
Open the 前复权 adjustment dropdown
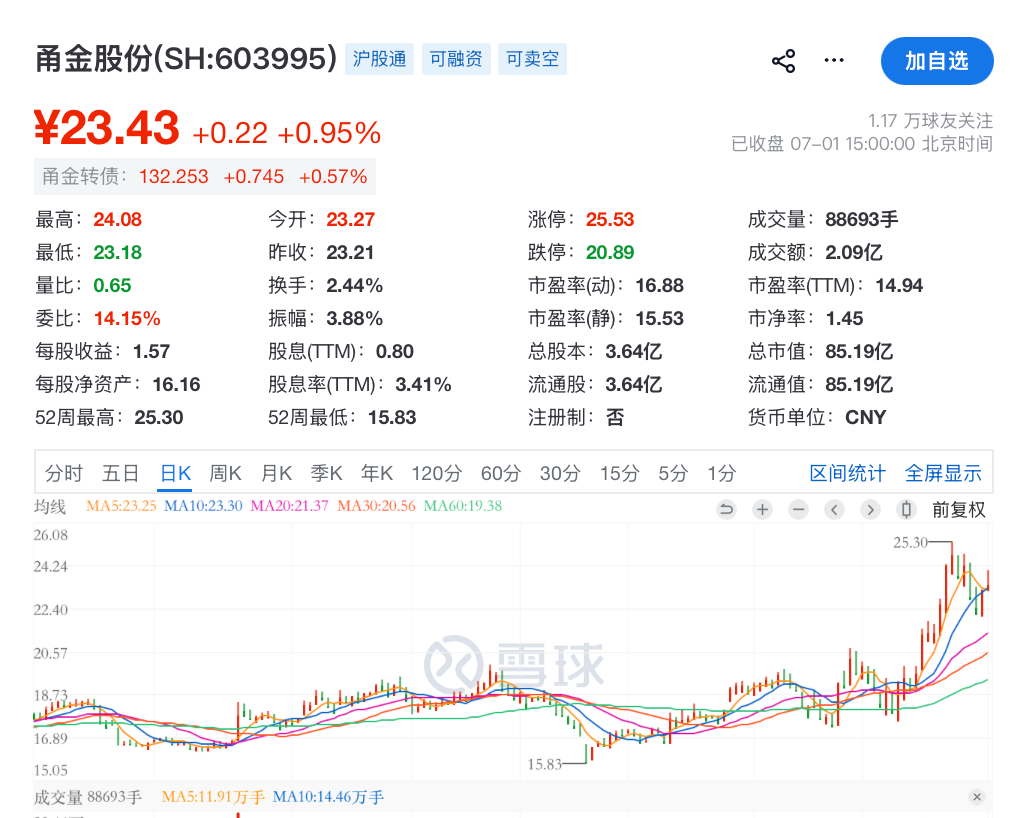point(958,510)
